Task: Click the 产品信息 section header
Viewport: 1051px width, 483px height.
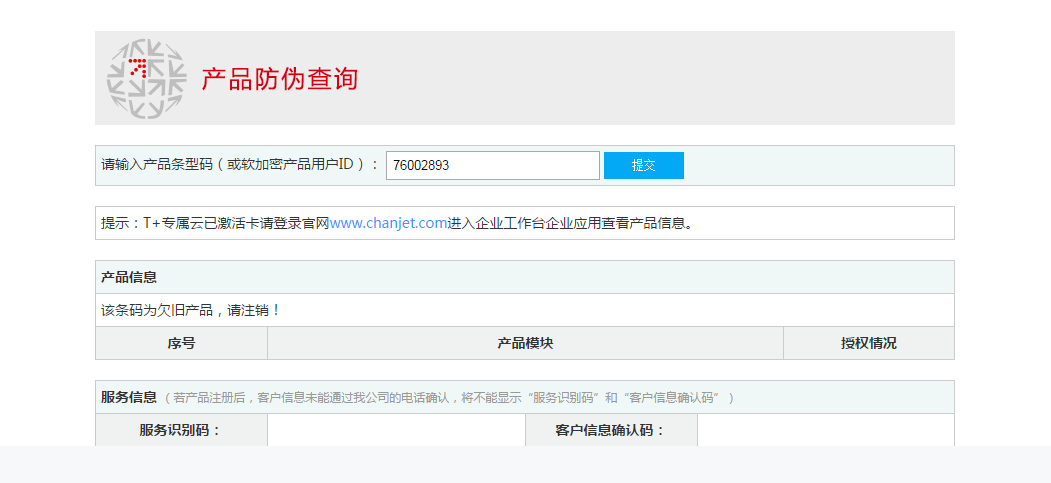Action: pyautogui.click(x=129, y=277)
